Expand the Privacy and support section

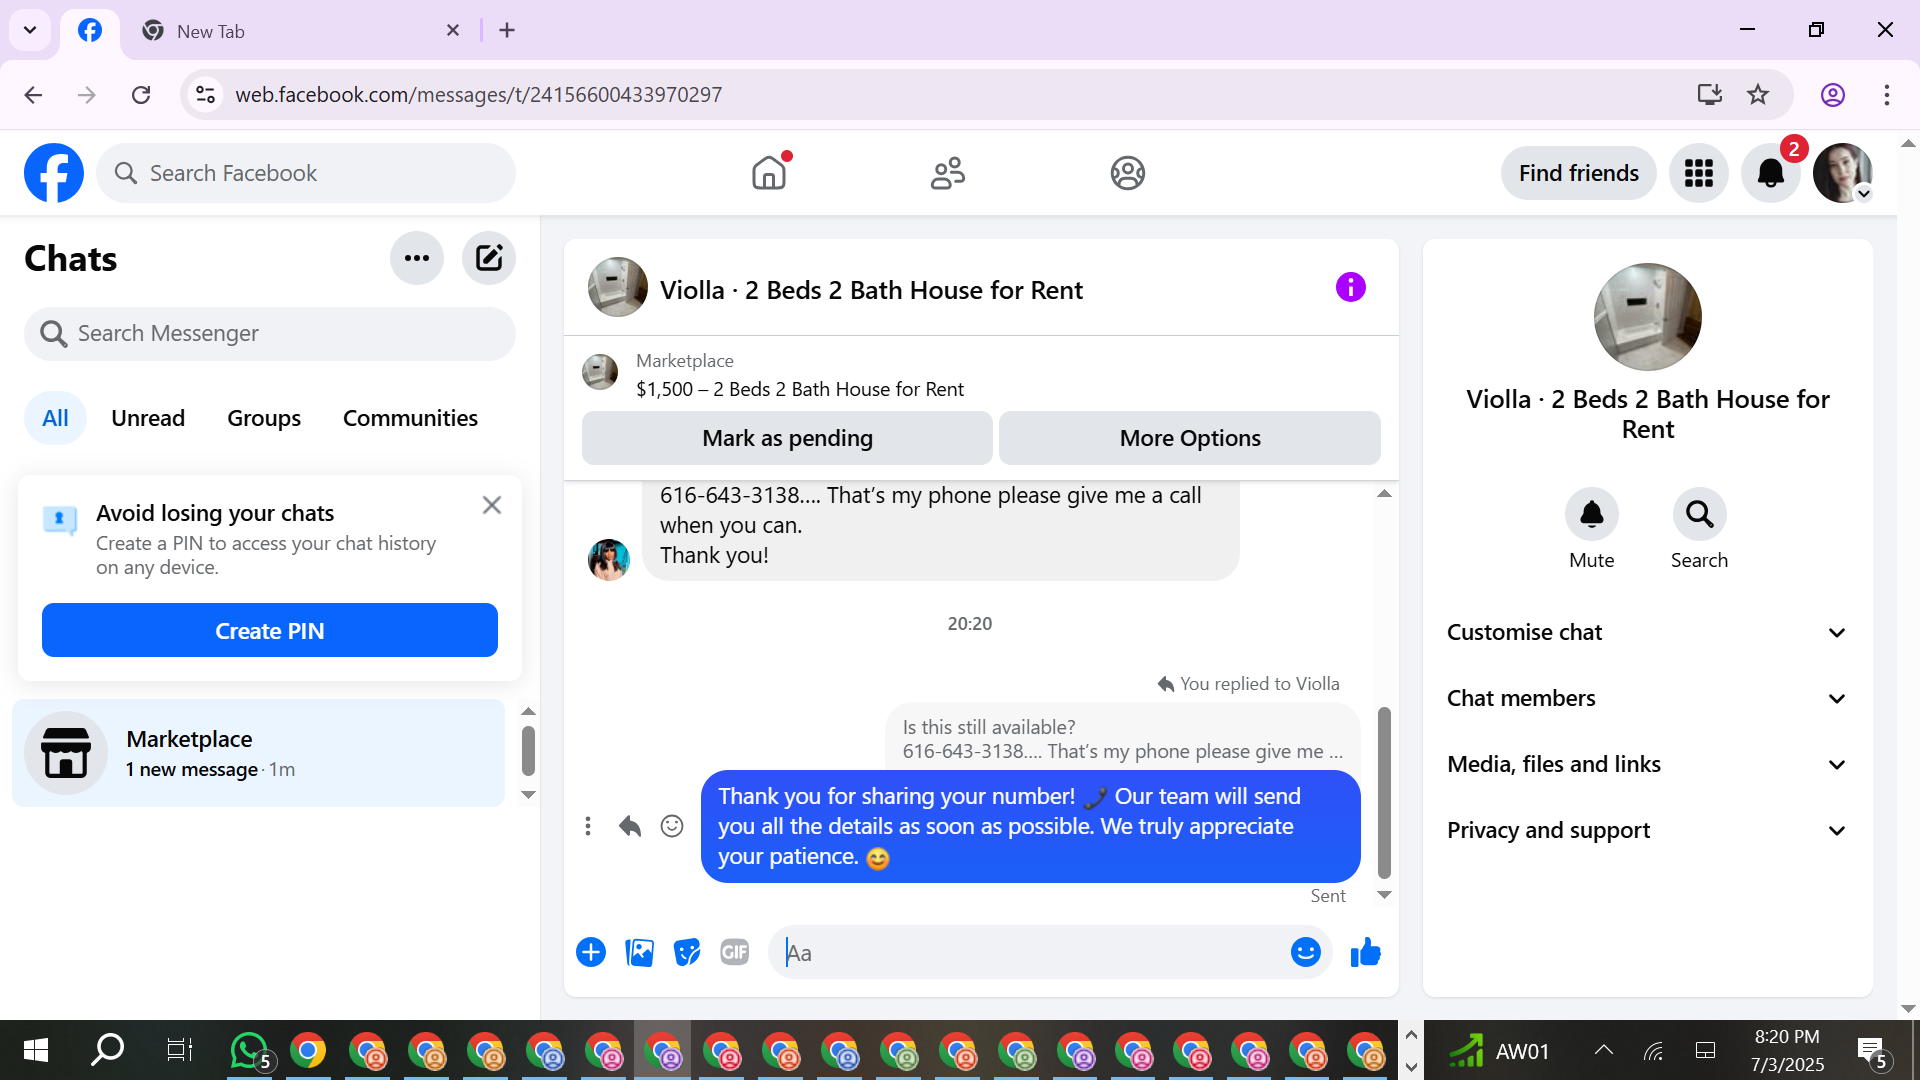(1646, 831)
